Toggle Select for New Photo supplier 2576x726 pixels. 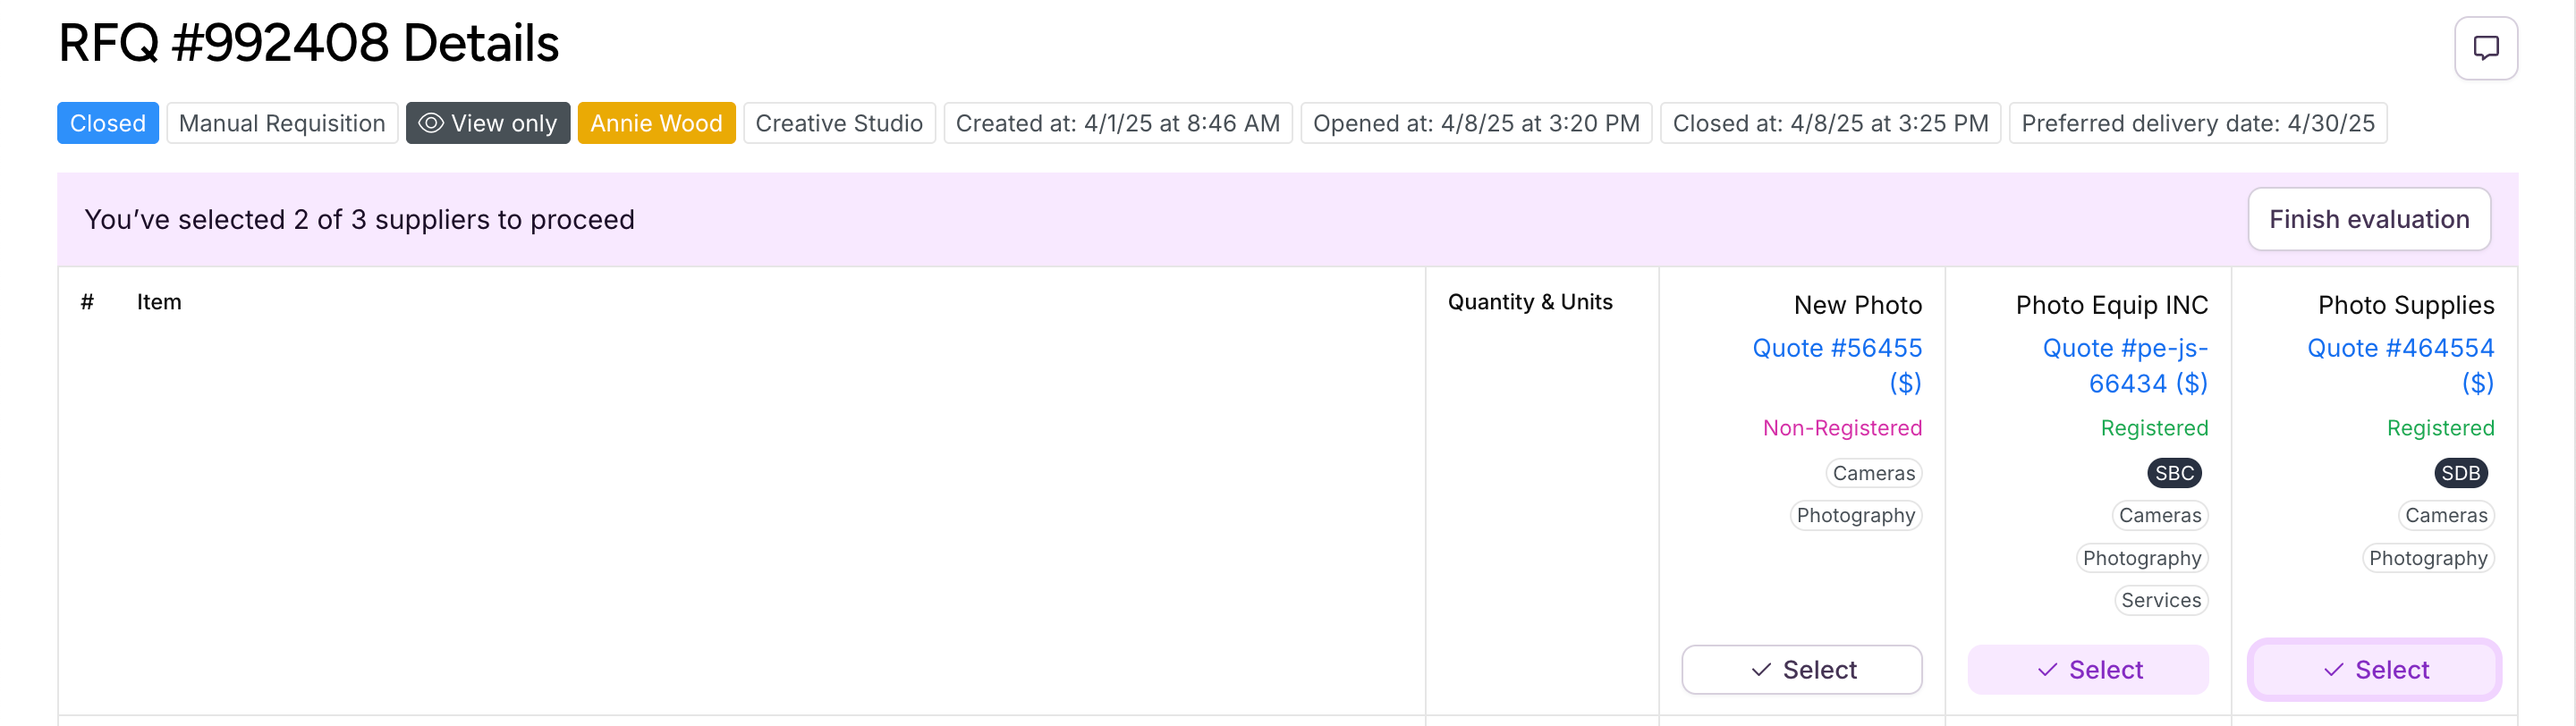point(1801,669)
